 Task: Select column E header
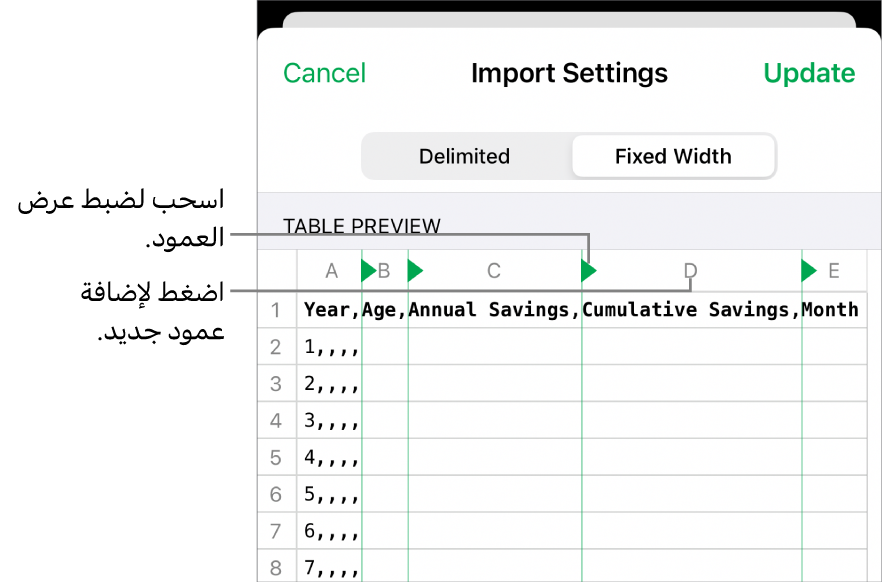[833, 271]
